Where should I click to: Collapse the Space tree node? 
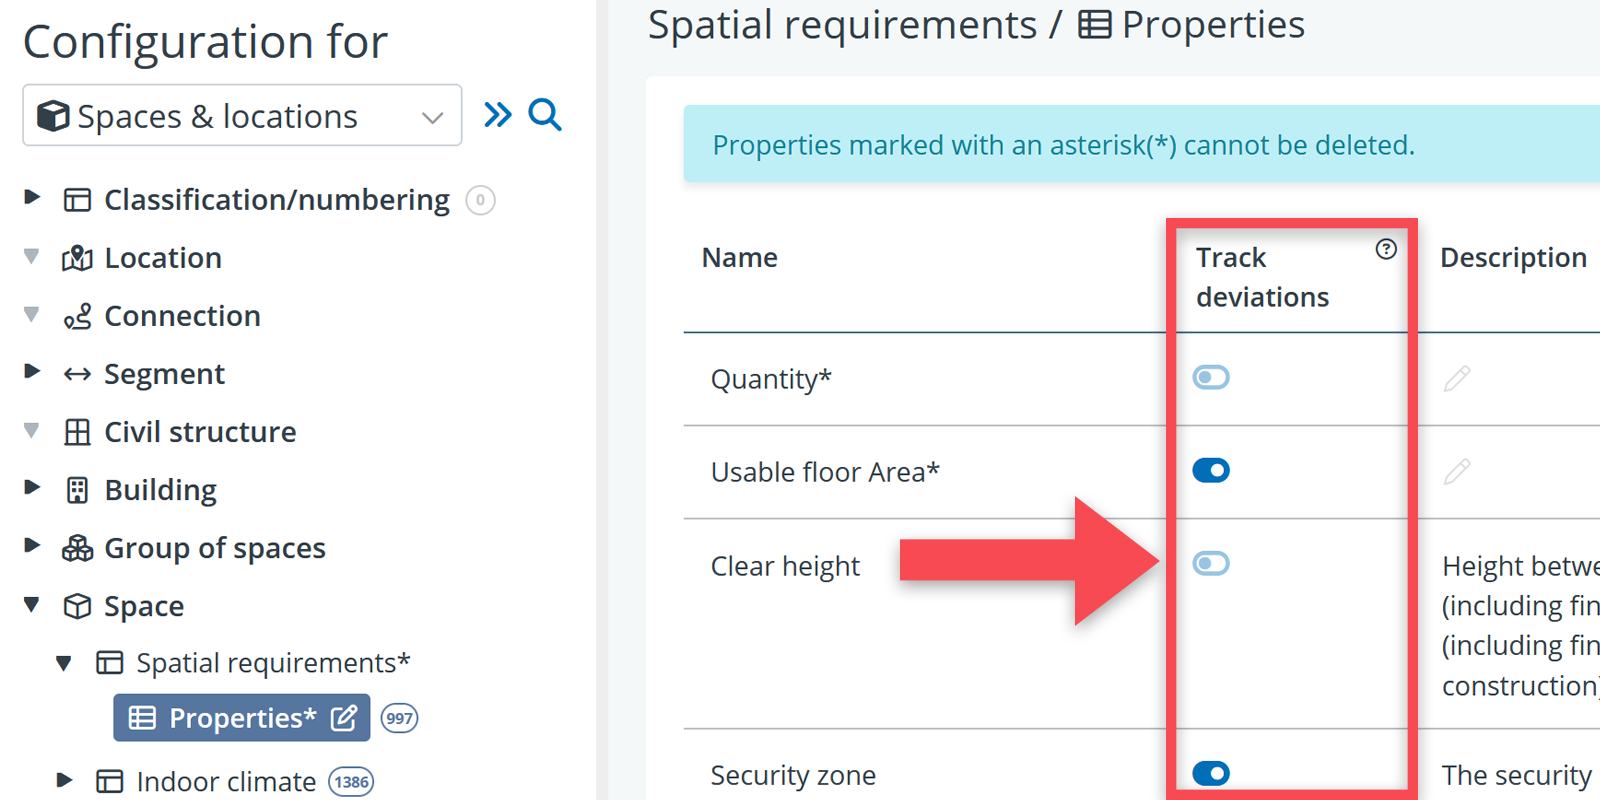pos(32,605)
